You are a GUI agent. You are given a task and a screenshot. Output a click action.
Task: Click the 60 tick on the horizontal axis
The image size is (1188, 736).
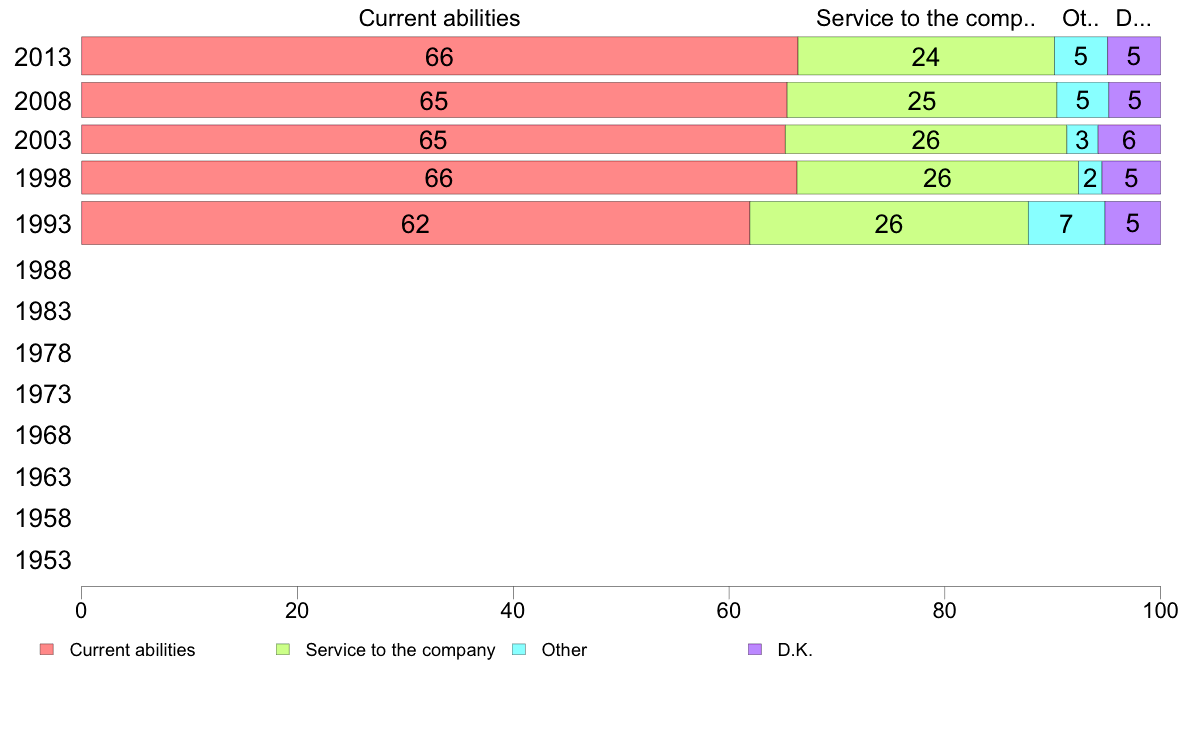pyautogui.click(x=728, y=610)
